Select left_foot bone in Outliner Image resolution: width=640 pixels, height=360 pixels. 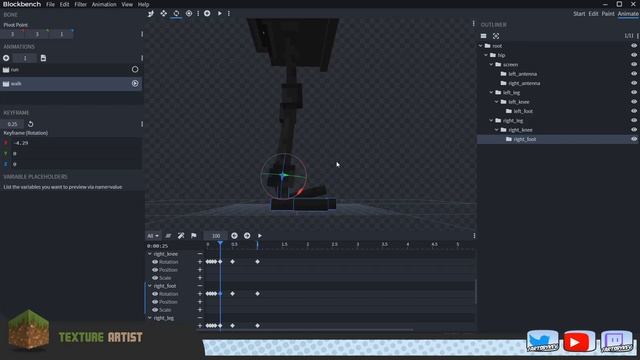click(x=523, y=111)
